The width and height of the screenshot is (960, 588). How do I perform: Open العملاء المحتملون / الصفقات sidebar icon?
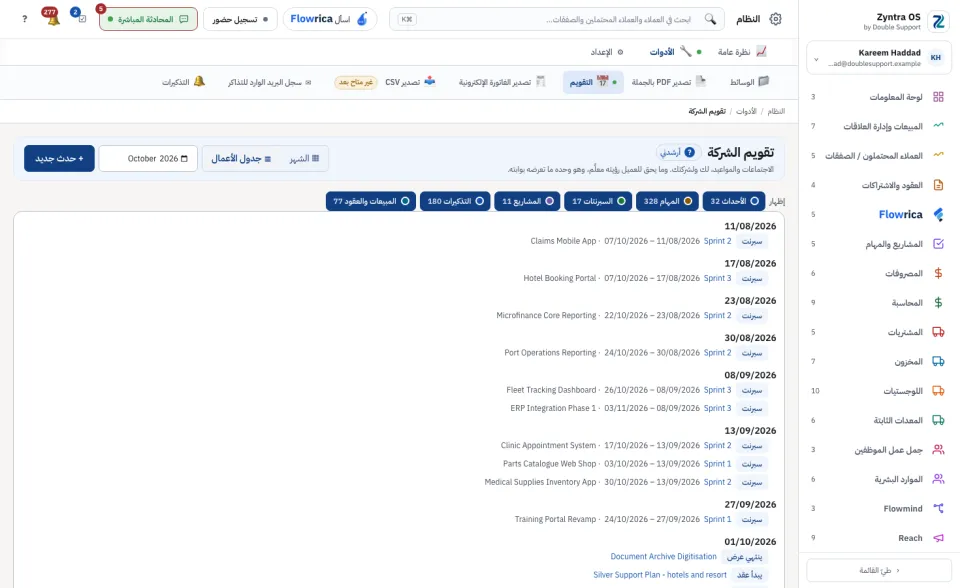point(938,156)
